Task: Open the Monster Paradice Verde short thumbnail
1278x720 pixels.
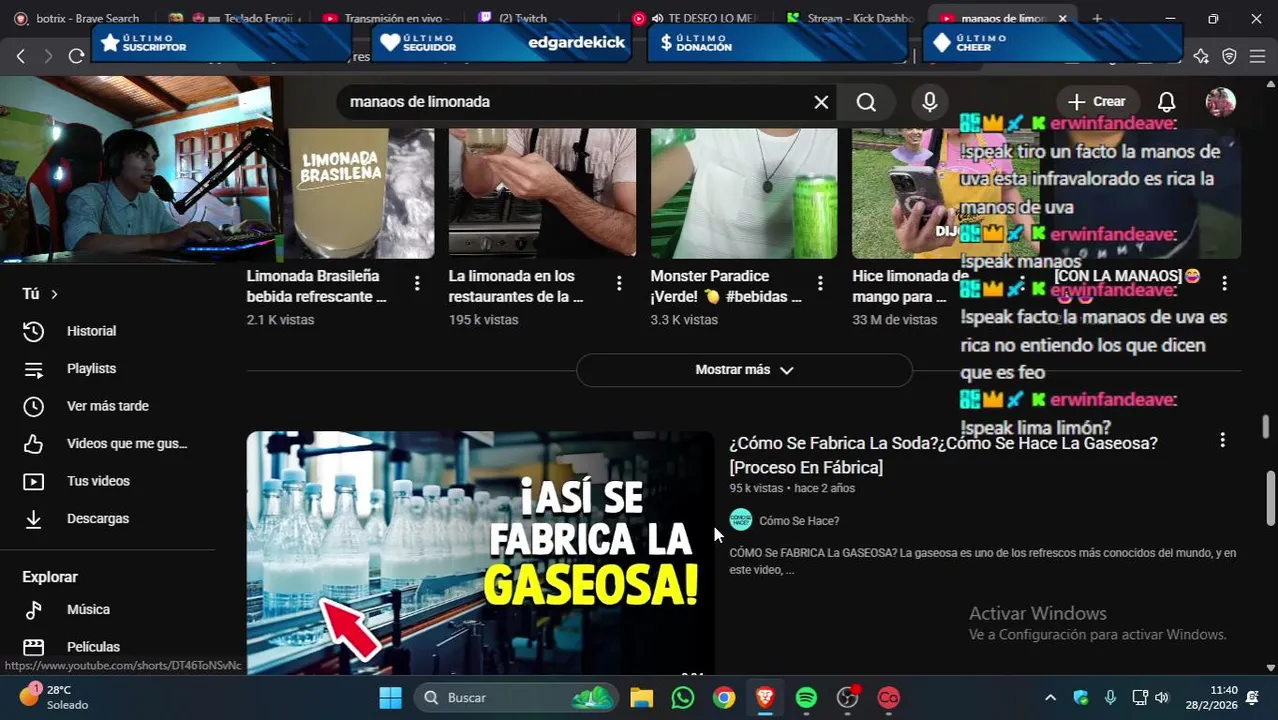Action: pos(744,194)
